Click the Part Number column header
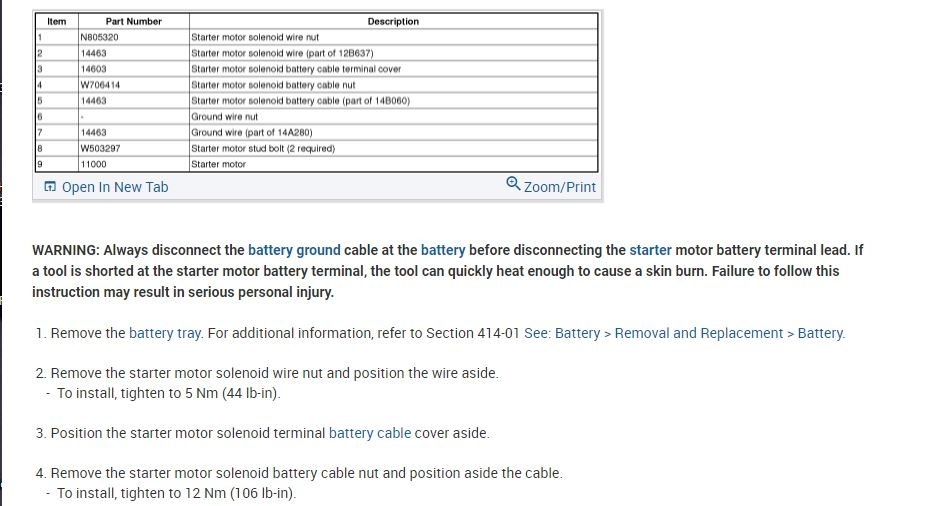The height and width of the screenshot is (506, 931). point(133,21)
